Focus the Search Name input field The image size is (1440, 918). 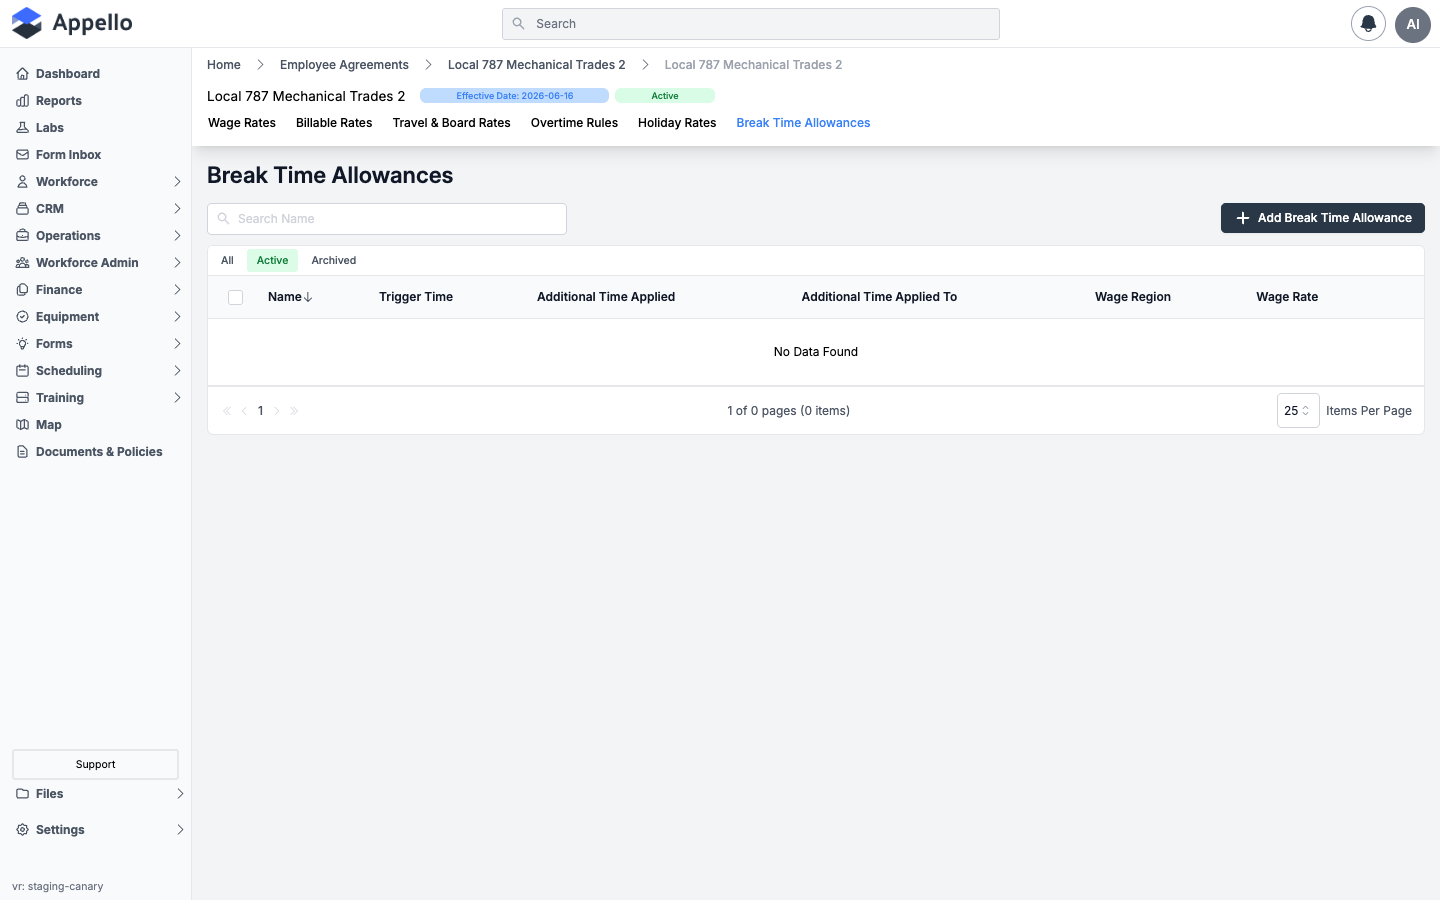click(x=387, y=219)
